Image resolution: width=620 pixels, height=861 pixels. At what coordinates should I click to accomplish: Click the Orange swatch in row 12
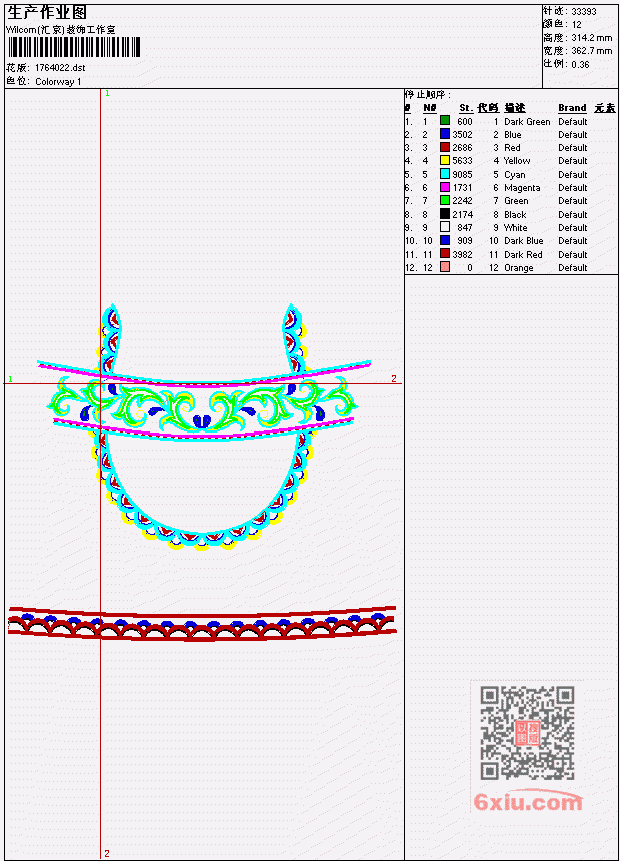coord(445,267)
